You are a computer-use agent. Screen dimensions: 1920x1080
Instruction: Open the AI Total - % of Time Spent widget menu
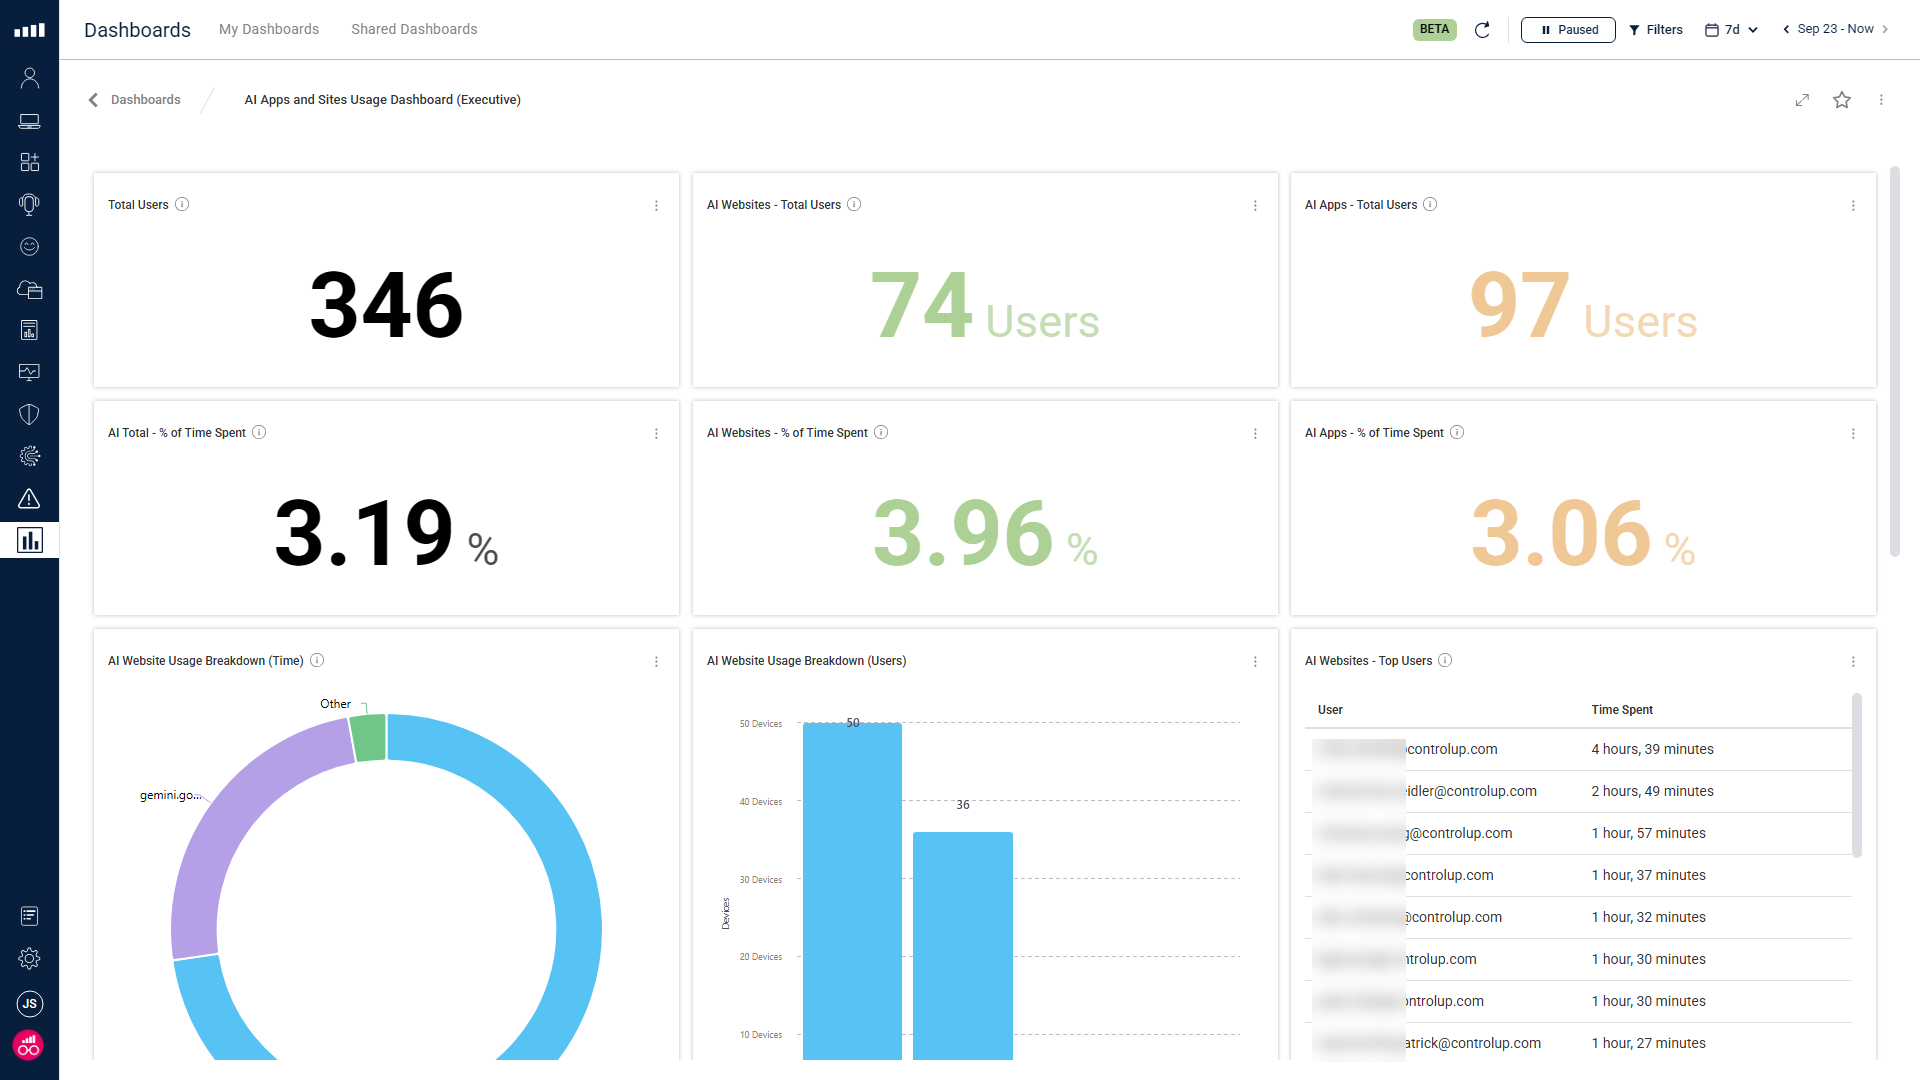coord(656,433)
